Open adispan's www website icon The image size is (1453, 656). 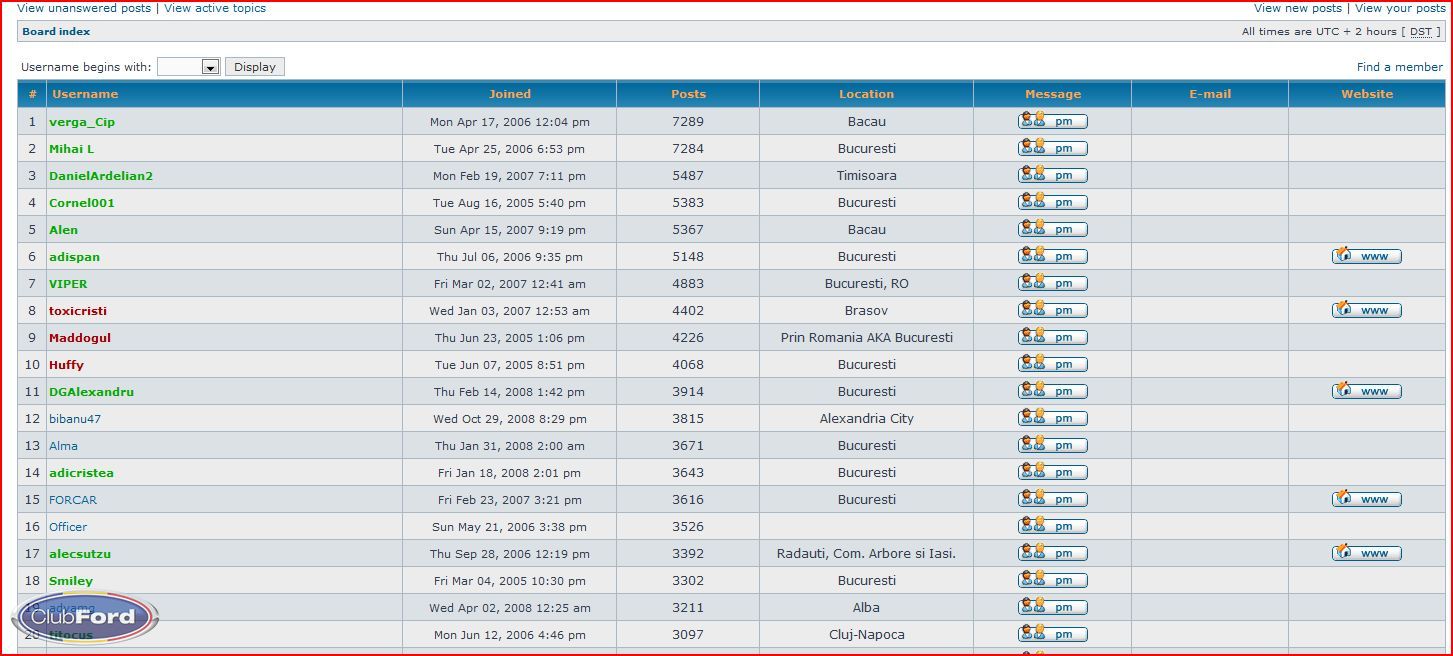(1366, 256)
